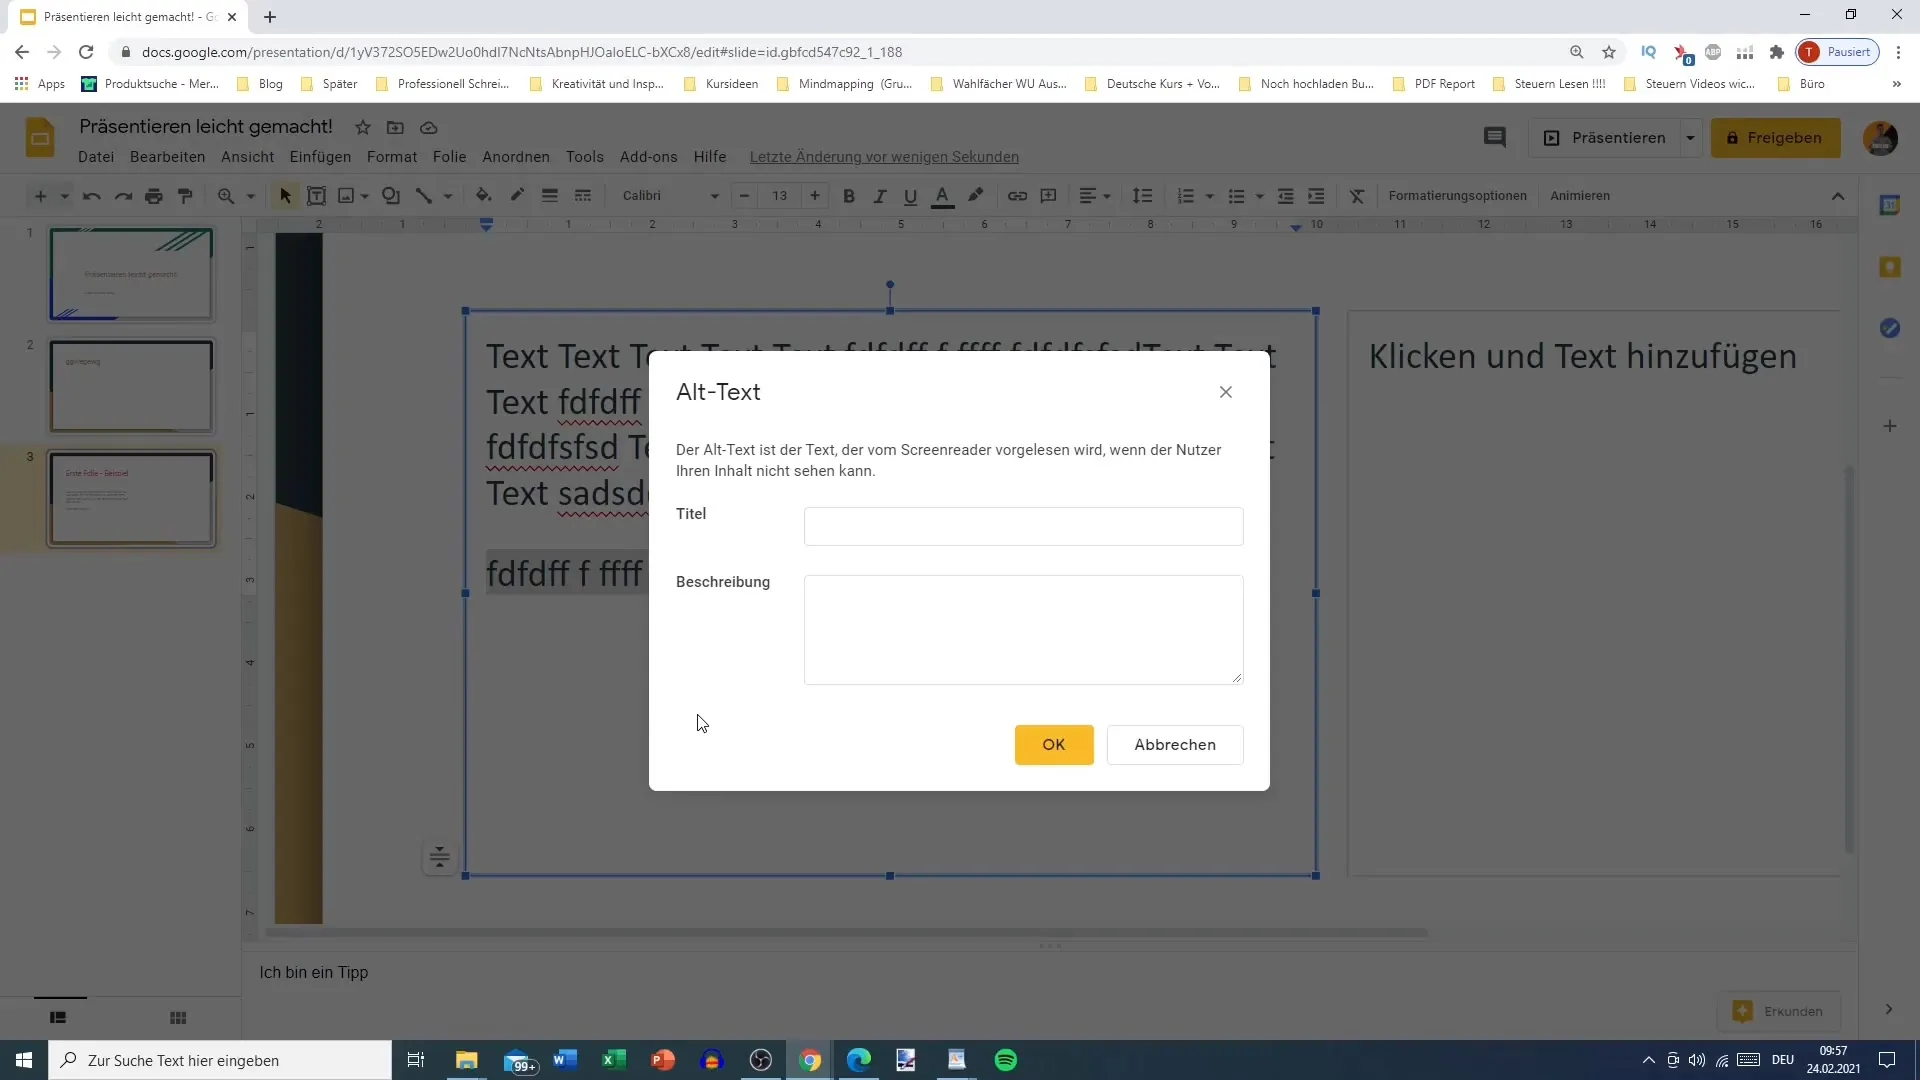Select the cursor selection tool

click(286, 196)
